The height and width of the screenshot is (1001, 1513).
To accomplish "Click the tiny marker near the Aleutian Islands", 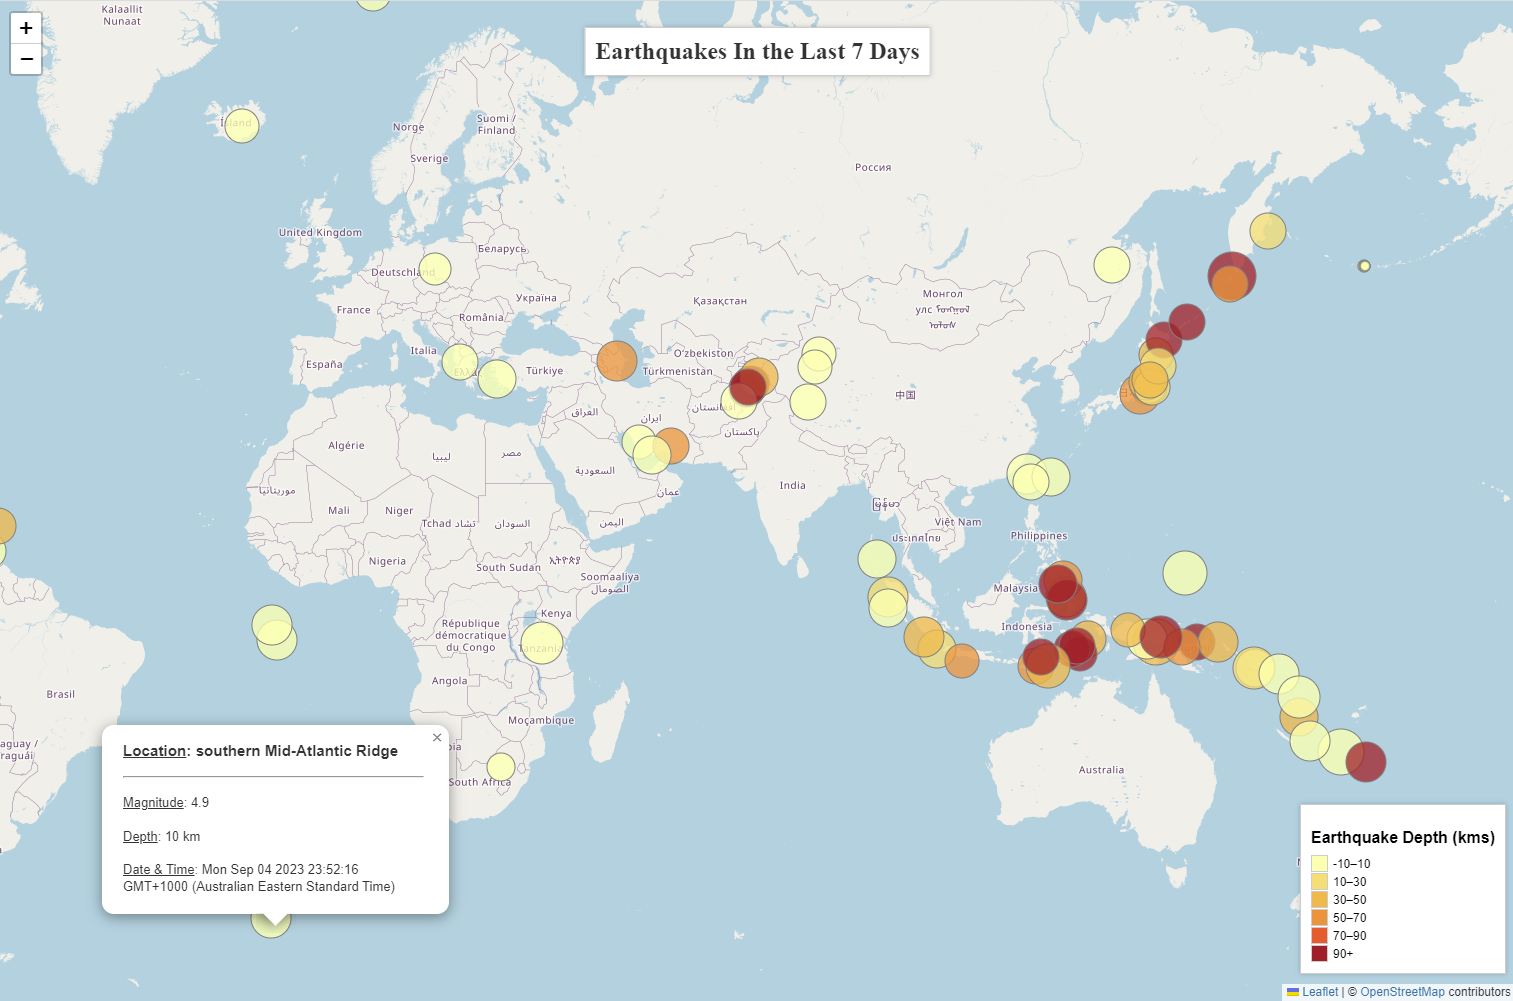I will [x=1363, y=266].
